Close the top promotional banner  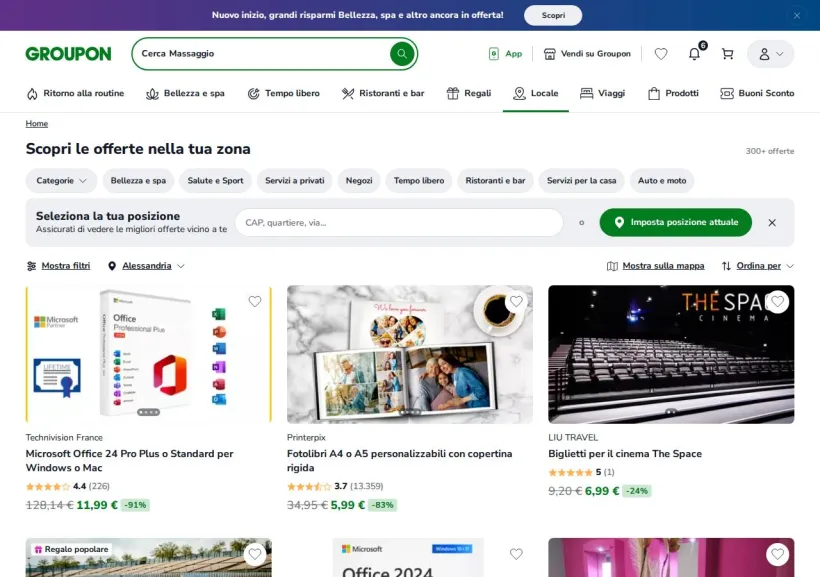point(797,16)
